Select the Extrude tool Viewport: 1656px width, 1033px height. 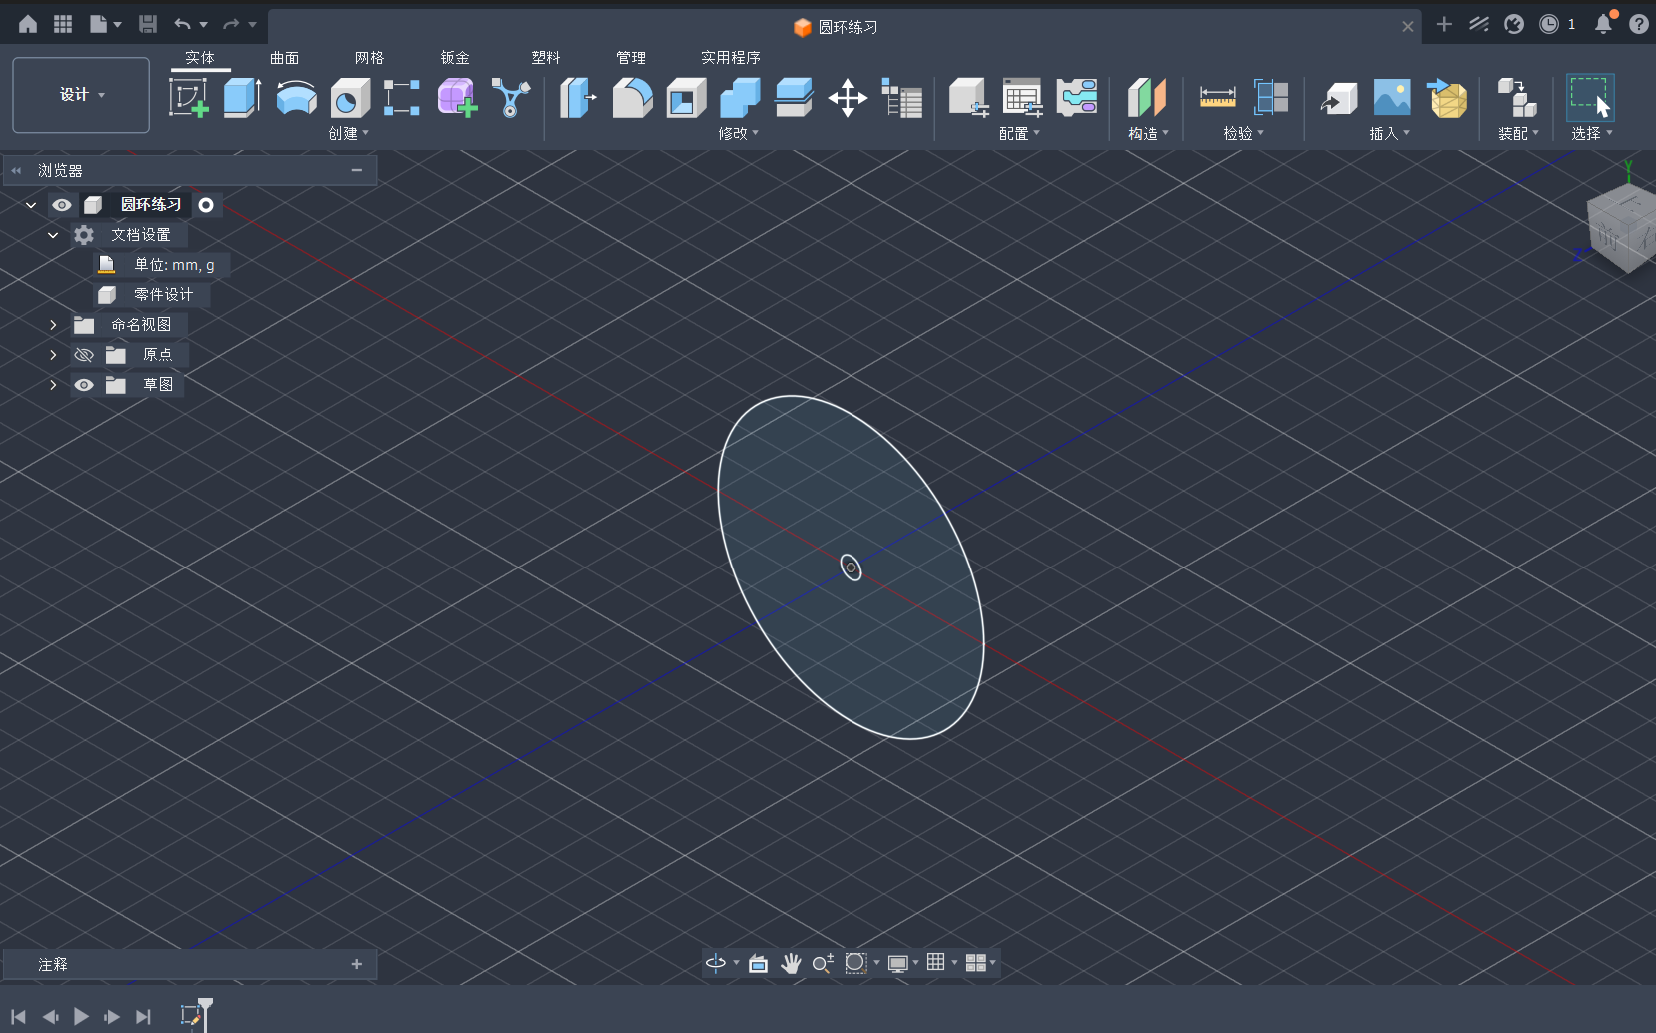pyautogui.click(x=242, y=98)
